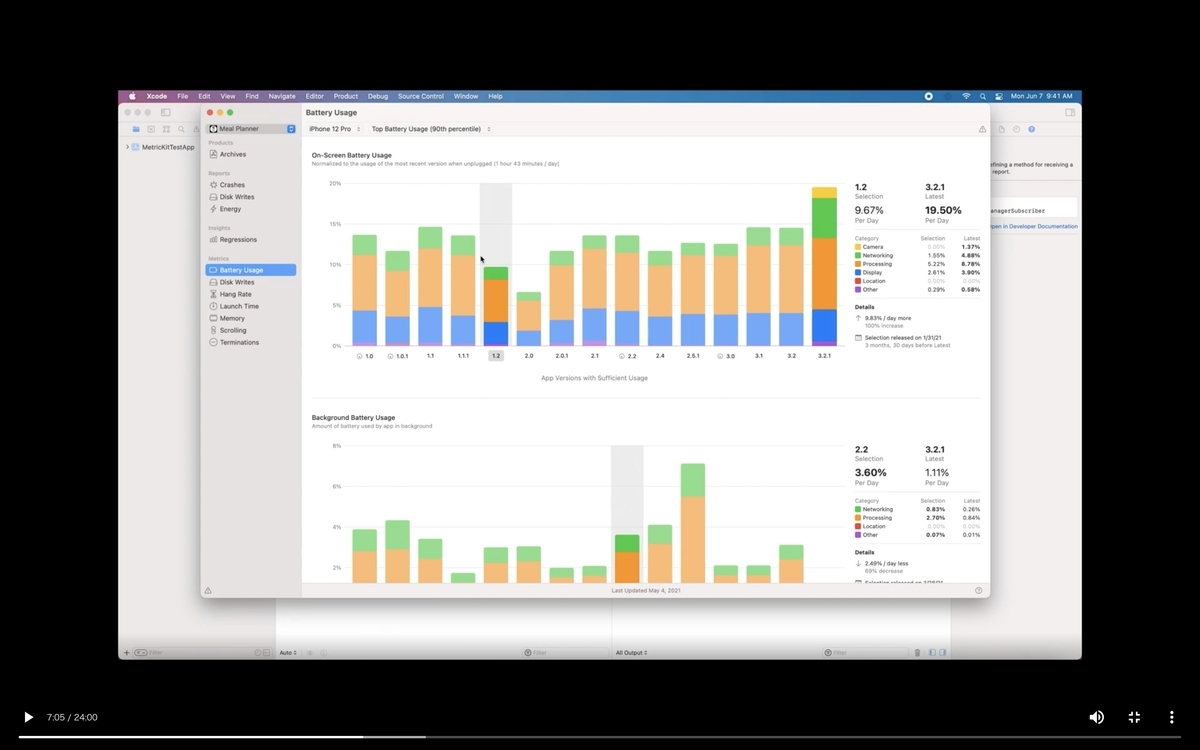Add item with plus button in navigator
This screenshot has width=1200, height=750.
coord(126,653)
